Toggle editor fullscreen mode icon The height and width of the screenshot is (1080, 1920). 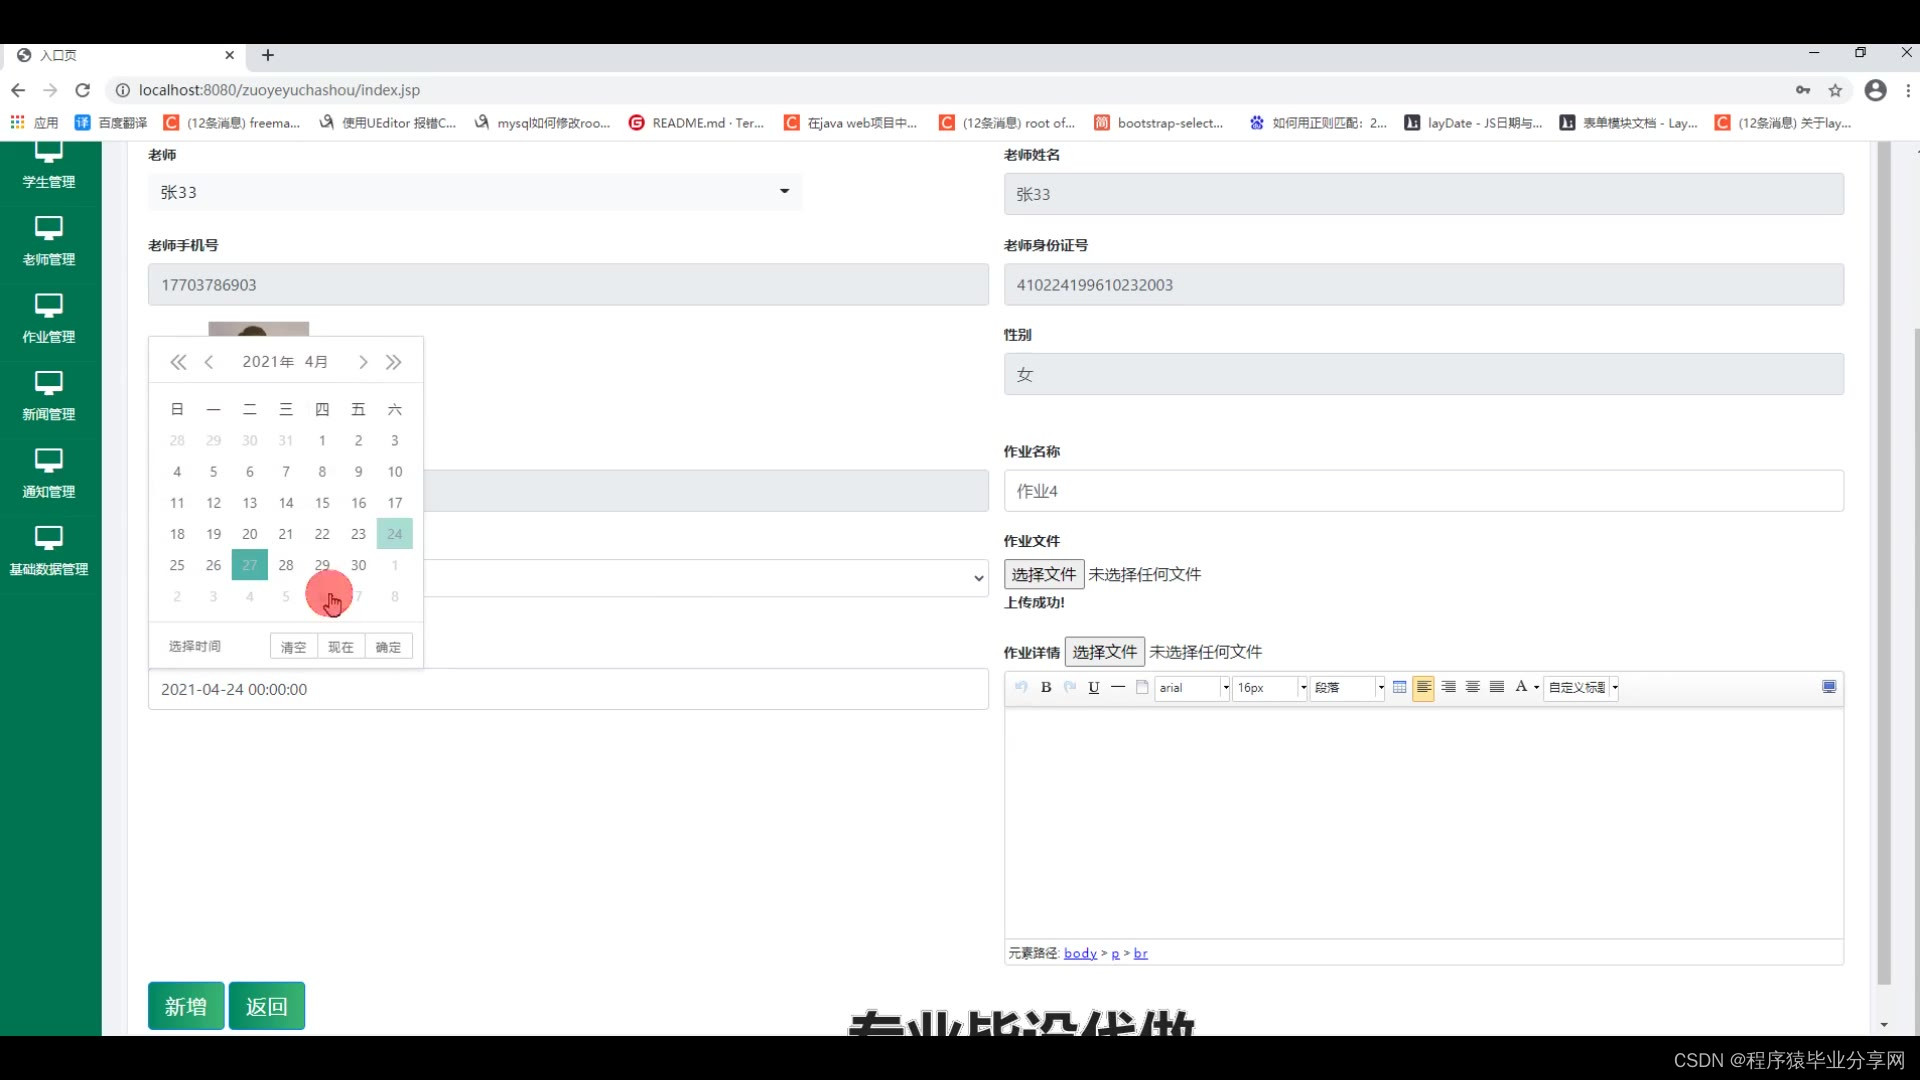(1829, 687)
